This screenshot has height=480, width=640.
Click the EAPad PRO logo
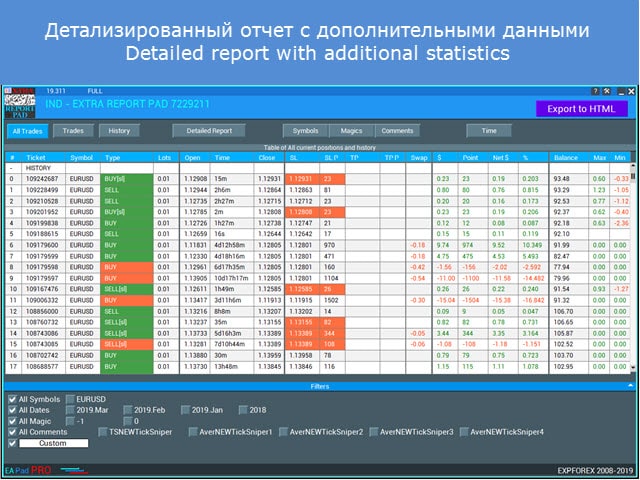click(28, 468)
